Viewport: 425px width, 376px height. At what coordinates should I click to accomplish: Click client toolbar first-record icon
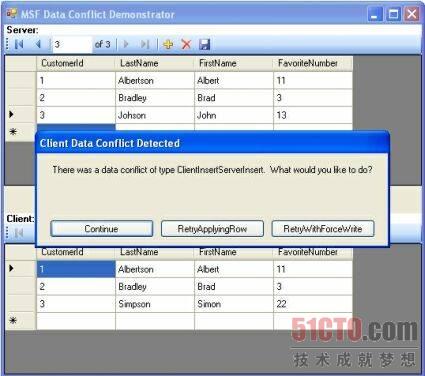click(x=19, y=233)
